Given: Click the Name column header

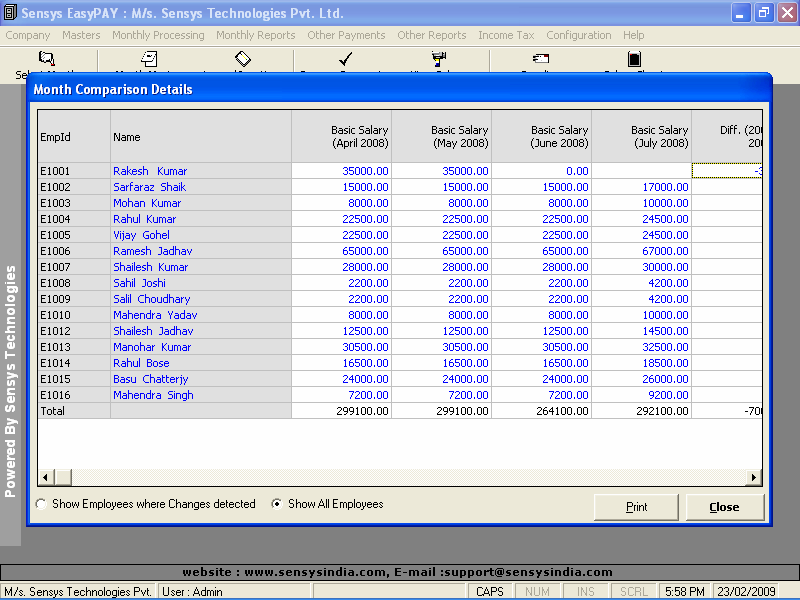Looking at the screenshot, I should (201, 137).
